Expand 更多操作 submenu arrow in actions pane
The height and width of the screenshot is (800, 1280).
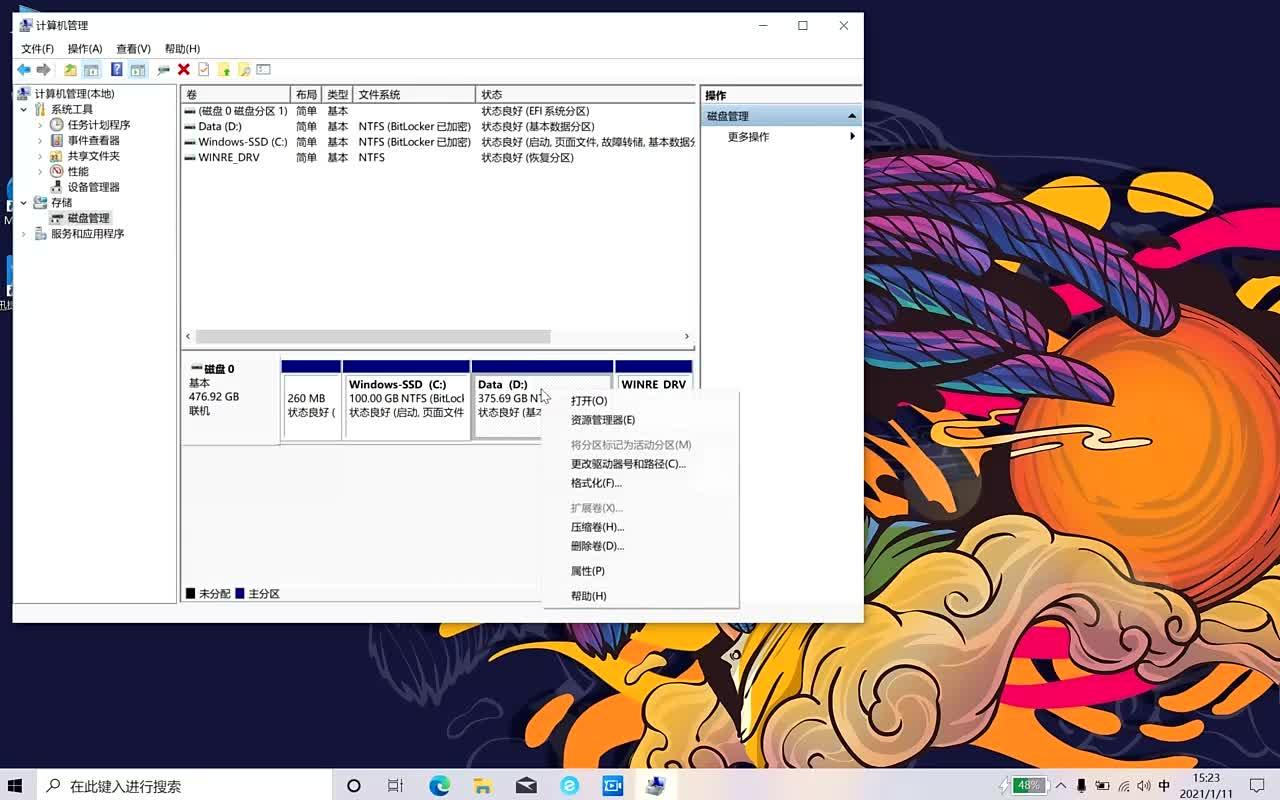pyautogui.click(x=852, y=136)
